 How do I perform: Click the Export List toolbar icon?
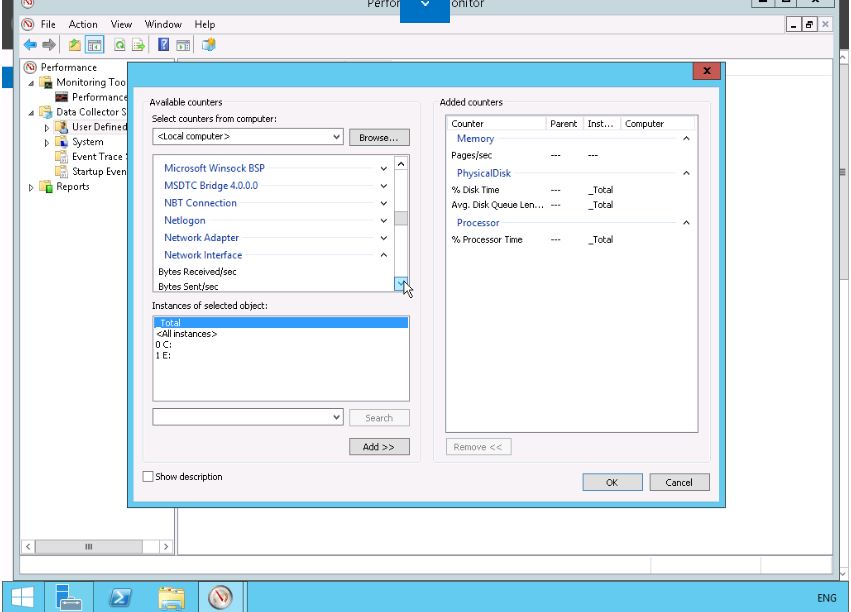tap(138, 45)
